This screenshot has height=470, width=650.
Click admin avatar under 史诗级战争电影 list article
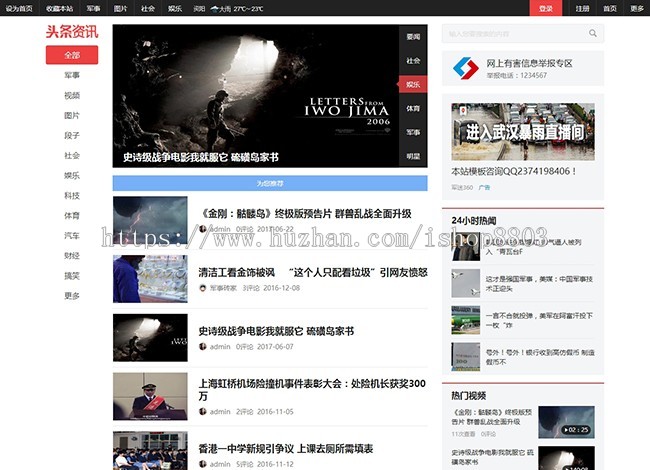tap(203, 346)
